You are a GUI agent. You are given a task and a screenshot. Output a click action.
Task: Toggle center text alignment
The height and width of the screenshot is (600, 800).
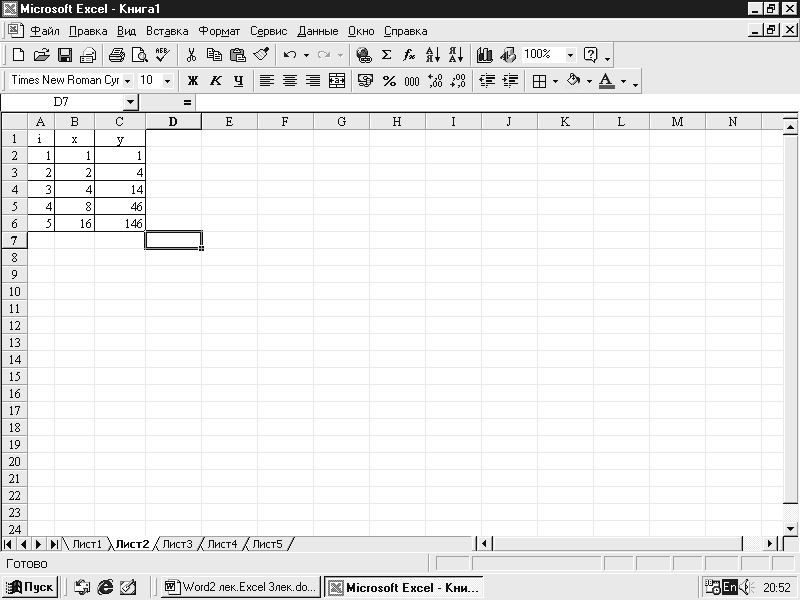click(290, 81)
